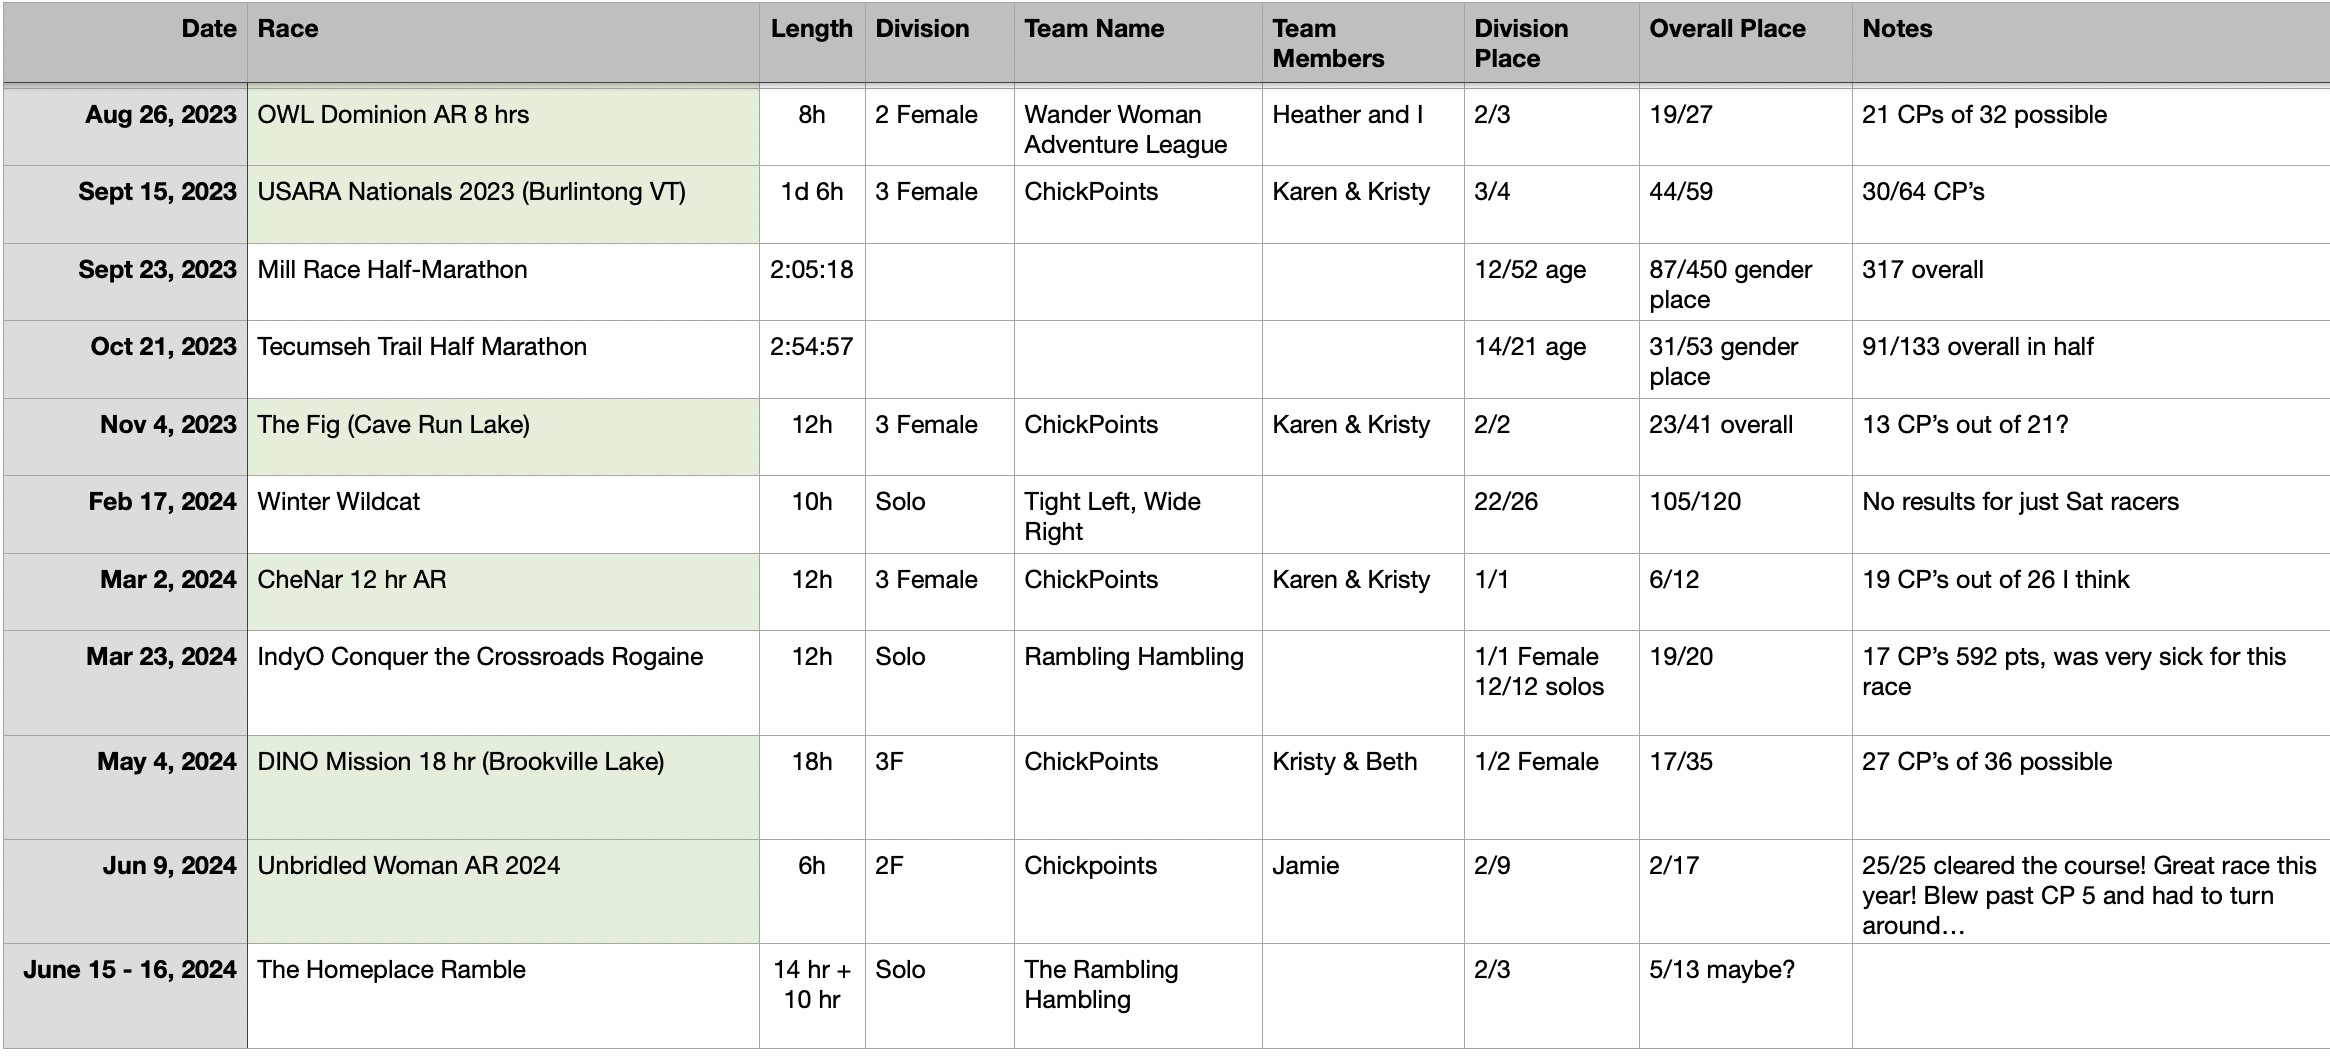Click the Division Place column header
Image resolution: width=2330 pixels, height=1056 pixels.
pos(1521,43)
